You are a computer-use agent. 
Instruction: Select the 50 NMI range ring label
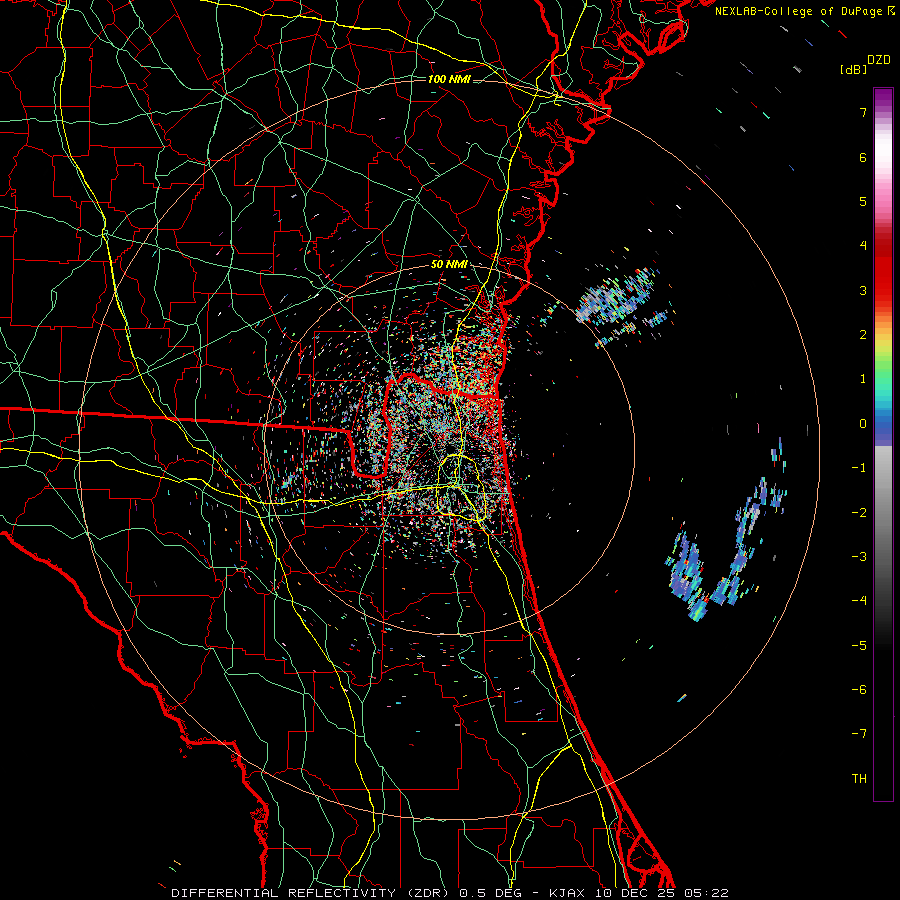(x=449, y=265)
